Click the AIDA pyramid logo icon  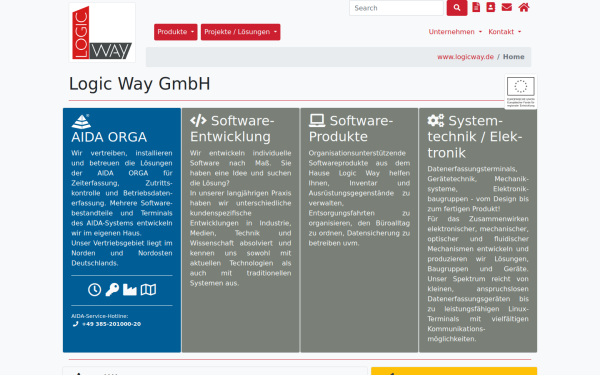click(x=81, y=122)
